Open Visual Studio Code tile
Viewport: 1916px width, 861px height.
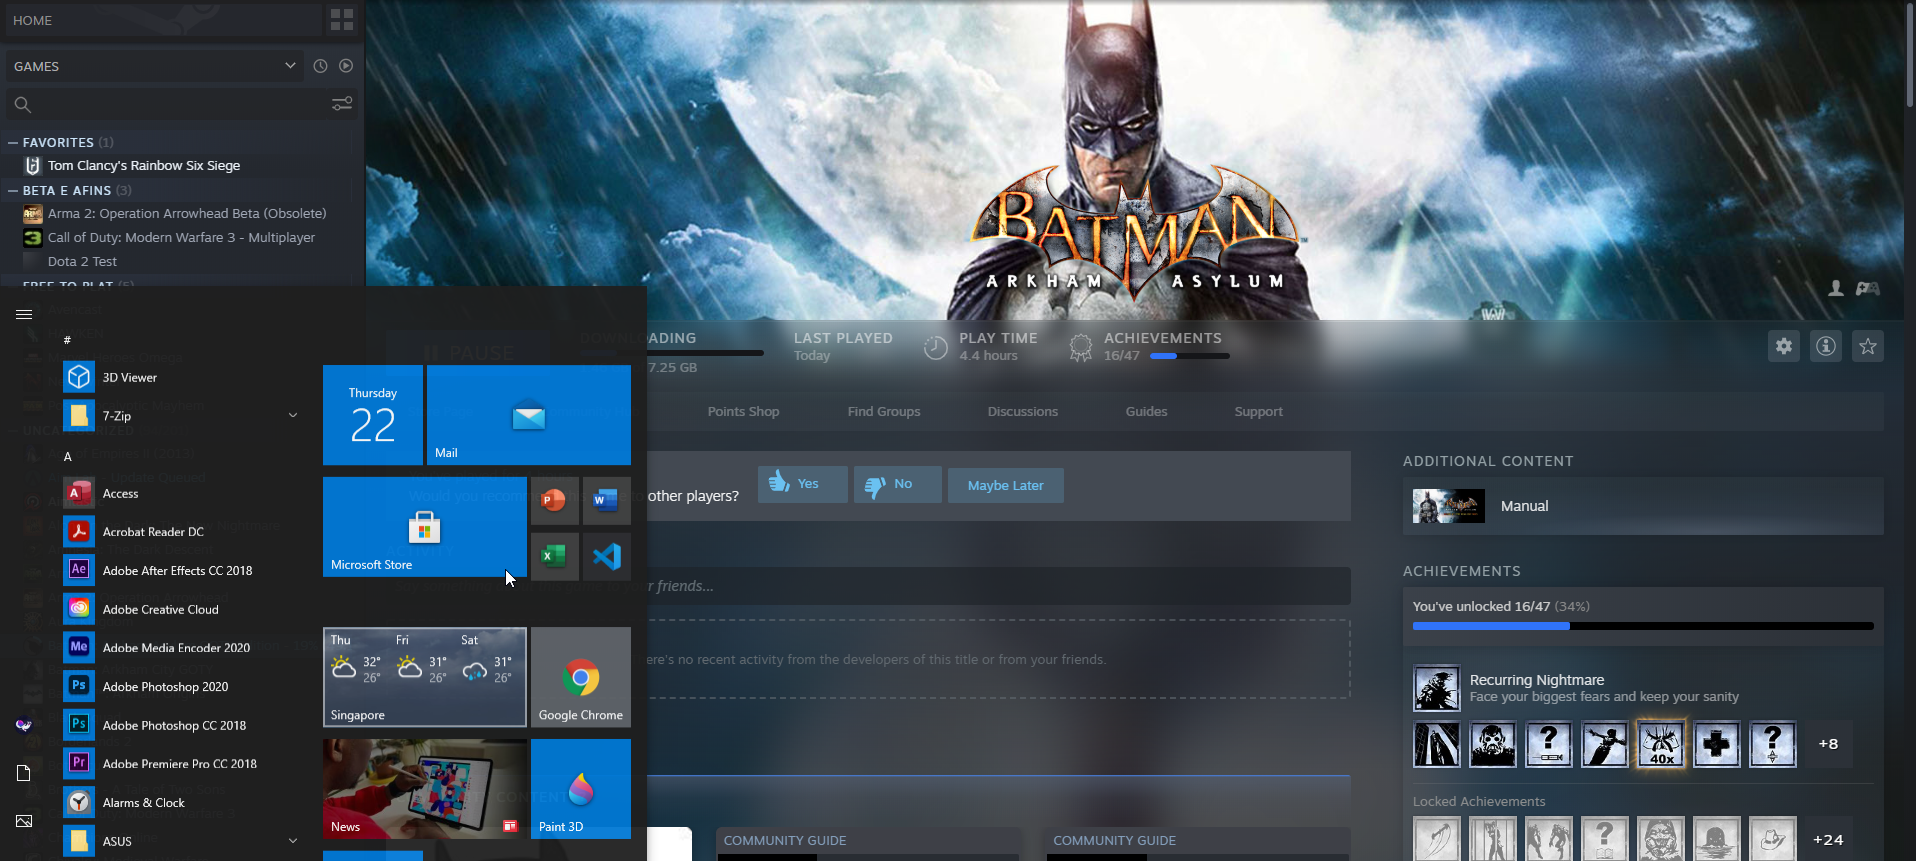606,556
